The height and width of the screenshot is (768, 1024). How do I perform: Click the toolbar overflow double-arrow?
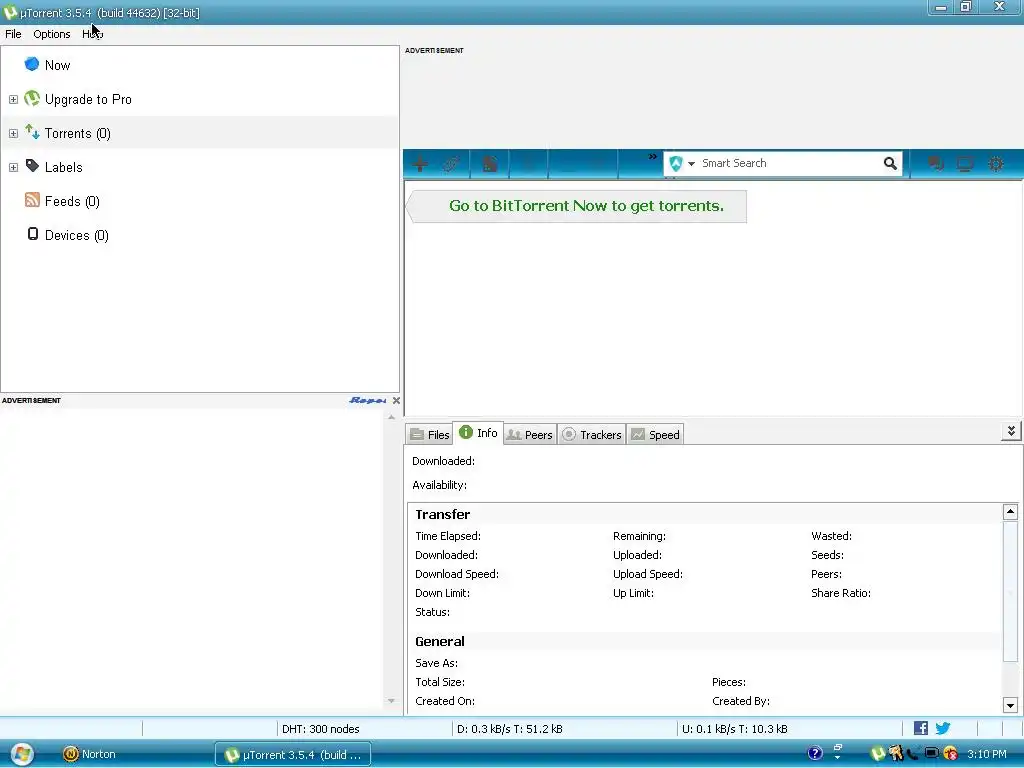tap(652, 157)
